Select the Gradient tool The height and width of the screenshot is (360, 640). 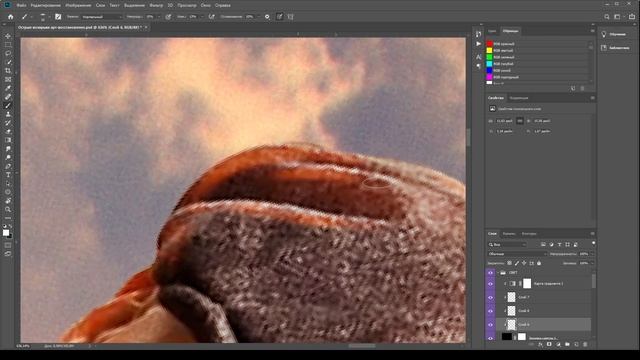coord(8,140)
